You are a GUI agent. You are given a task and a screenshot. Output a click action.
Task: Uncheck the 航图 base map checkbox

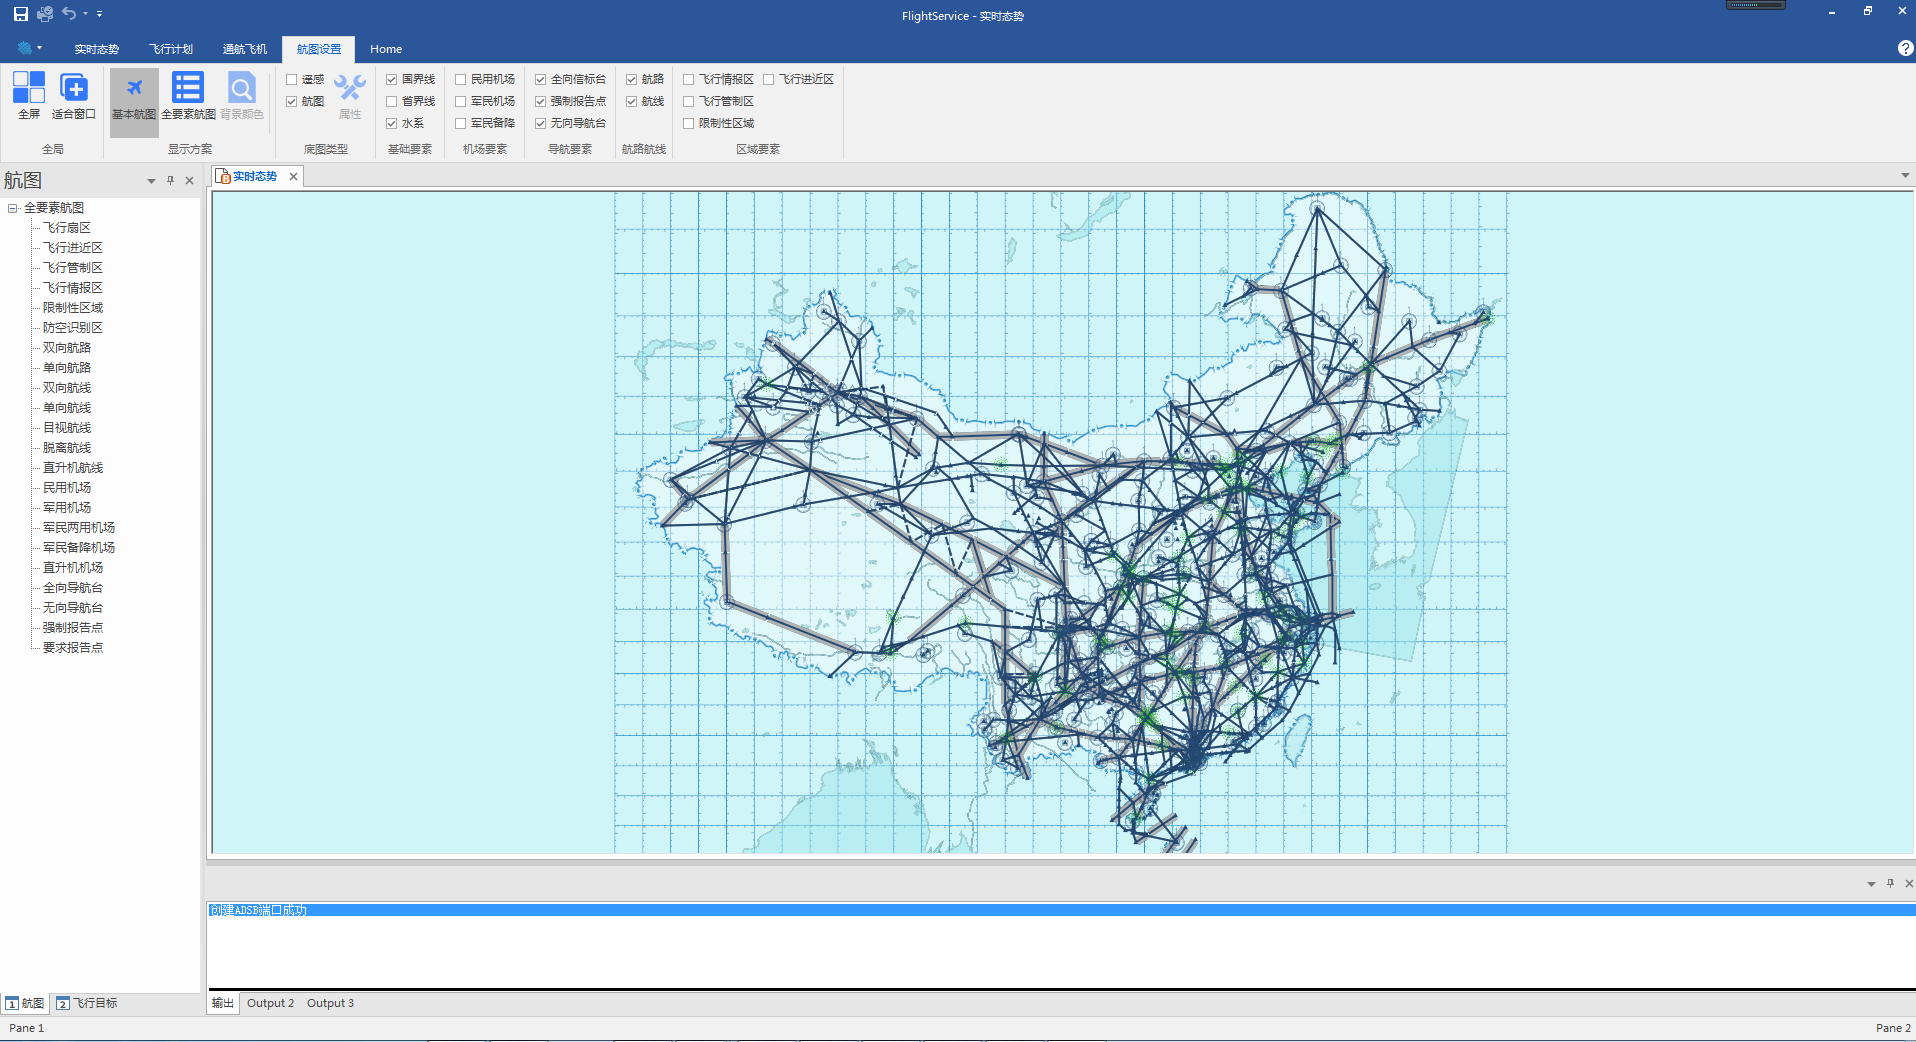click(x=292, y=101)
